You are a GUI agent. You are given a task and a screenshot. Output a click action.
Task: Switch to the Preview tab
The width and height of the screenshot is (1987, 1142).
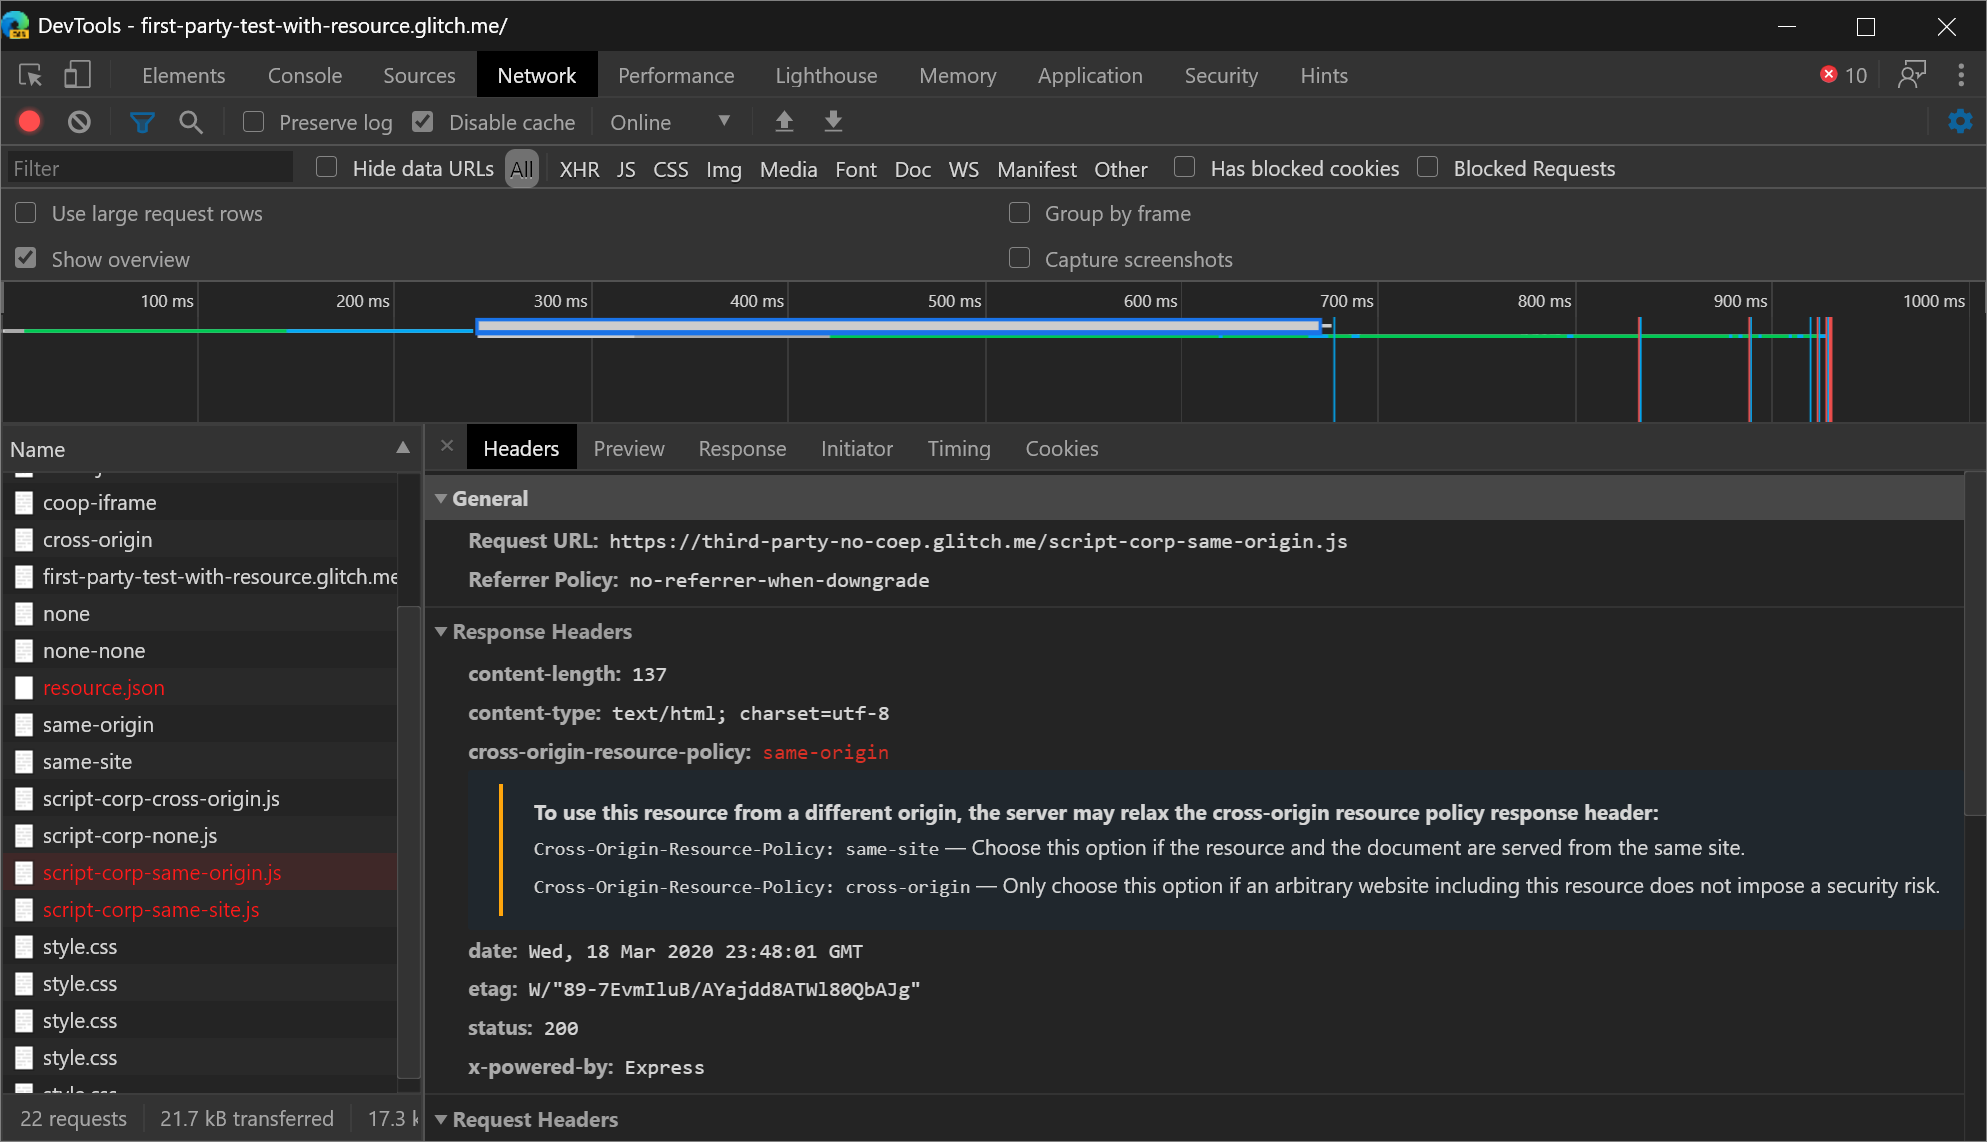click(629, 449)
